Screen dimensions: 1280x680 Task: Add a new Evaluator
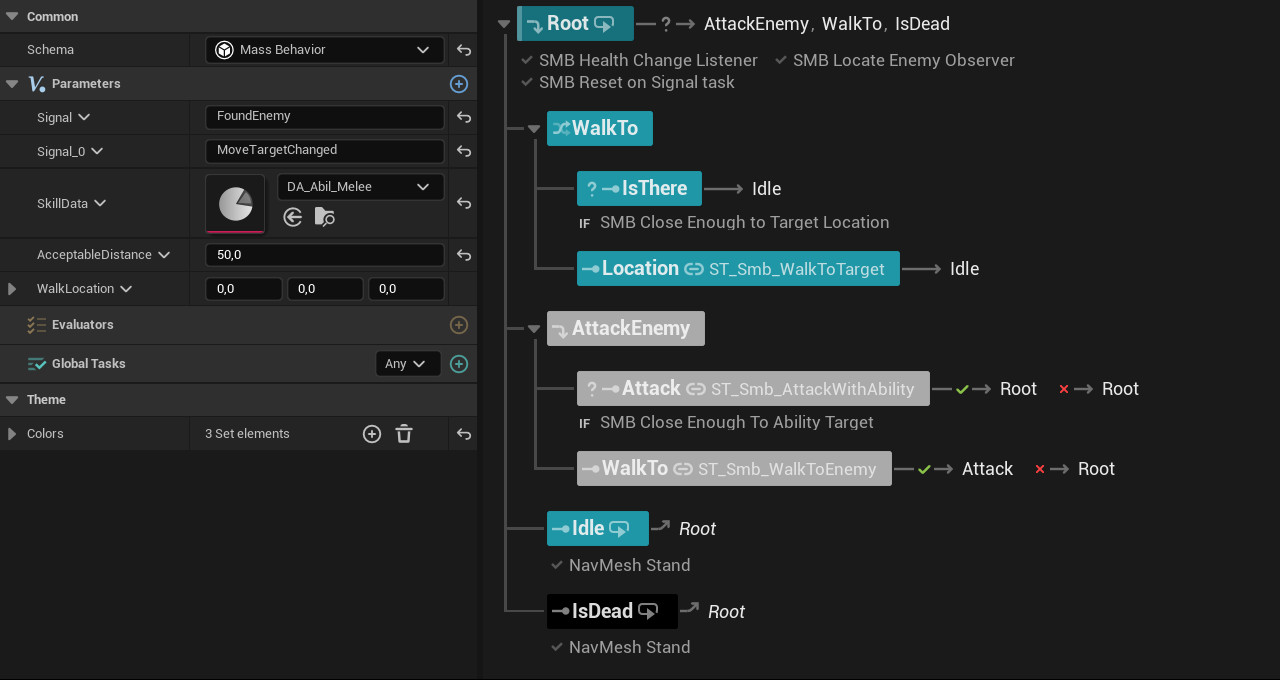click(459, 325)
